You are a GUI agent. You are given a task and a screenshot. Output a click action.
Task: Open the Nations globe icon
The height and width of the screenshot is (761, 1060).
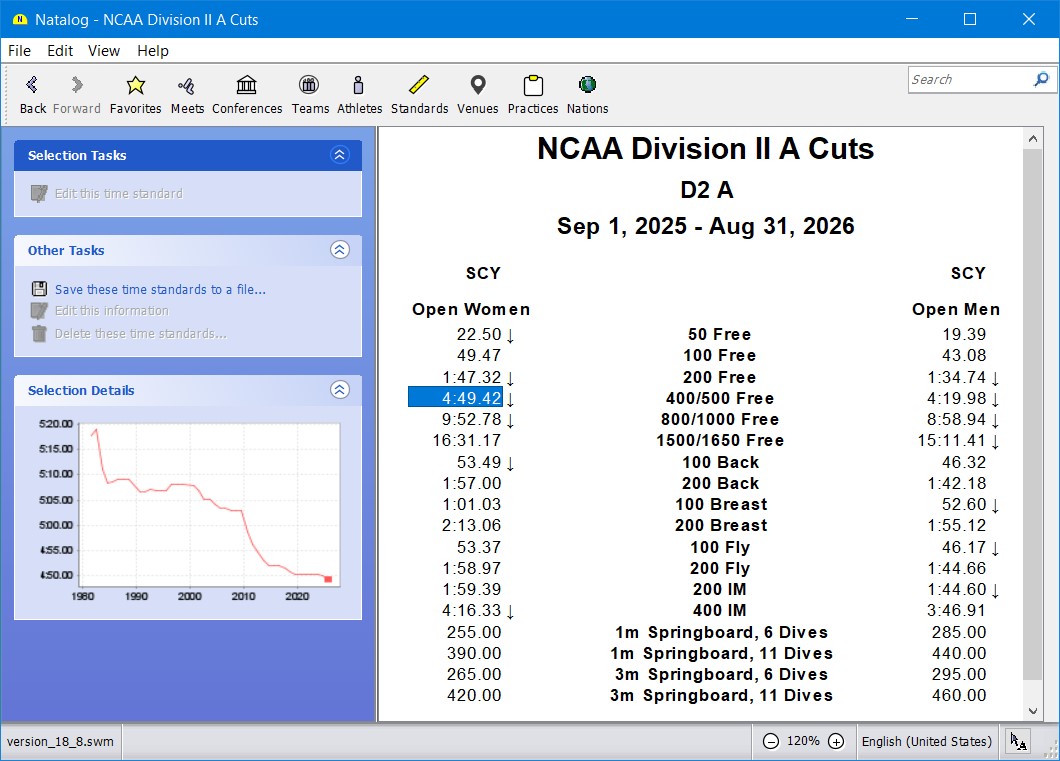point(587,86)
